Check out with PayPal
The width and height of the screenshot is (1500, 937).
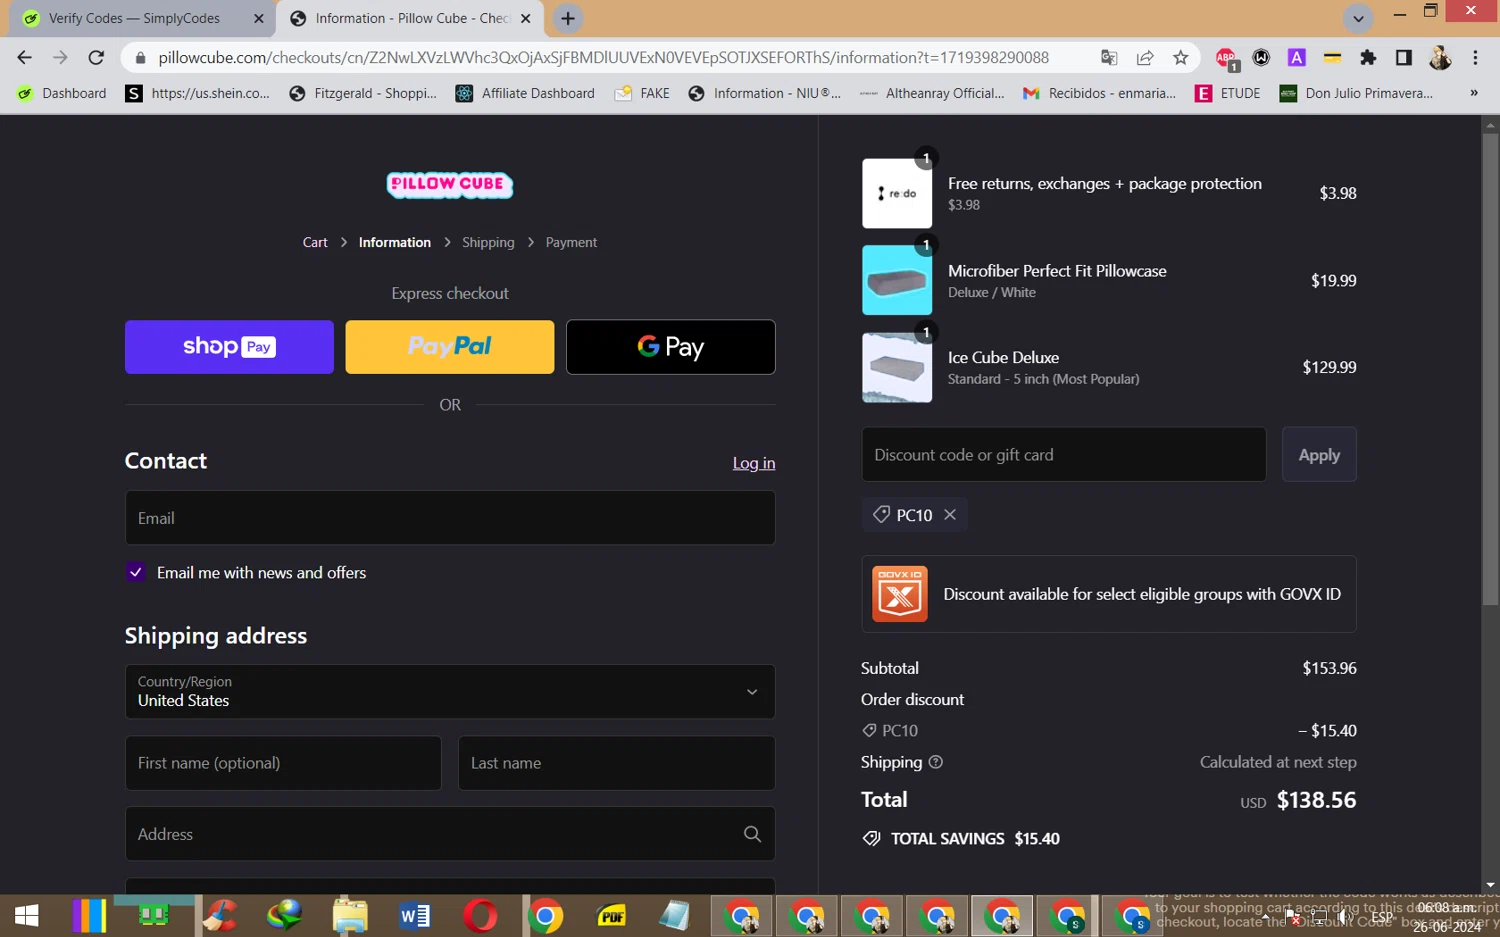click(x=450, y=347)
